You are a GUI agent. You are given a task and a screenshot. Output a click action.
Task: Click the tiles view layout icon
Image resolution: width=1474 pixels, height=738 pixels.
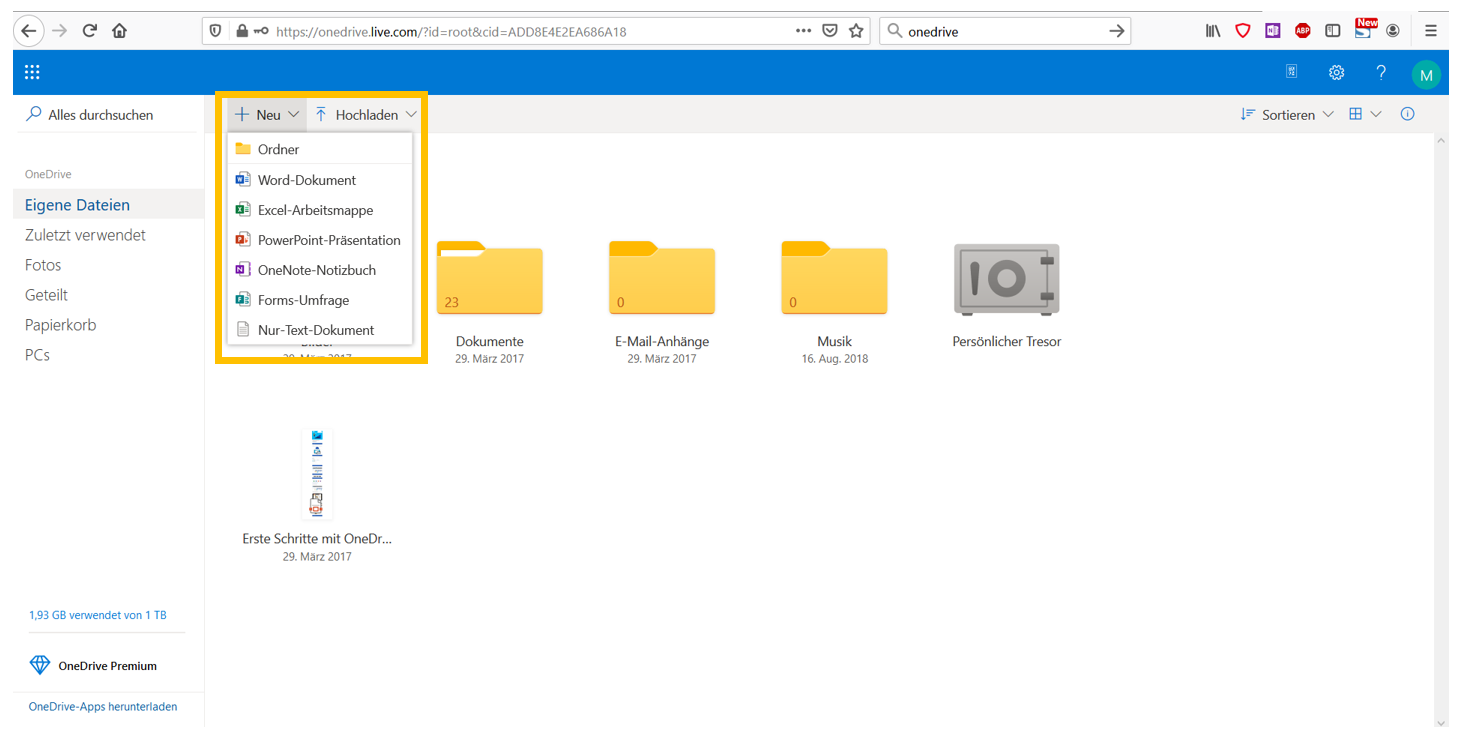coord(1356,114)
